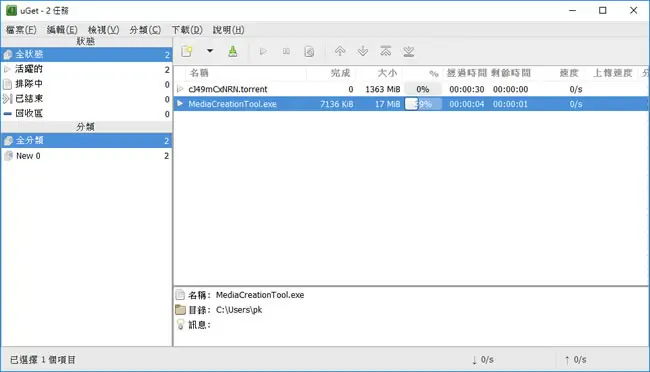This screenshot has height=372, width=650.
Task: Click the 狀態 panel header
Action: tap(86, 41)
